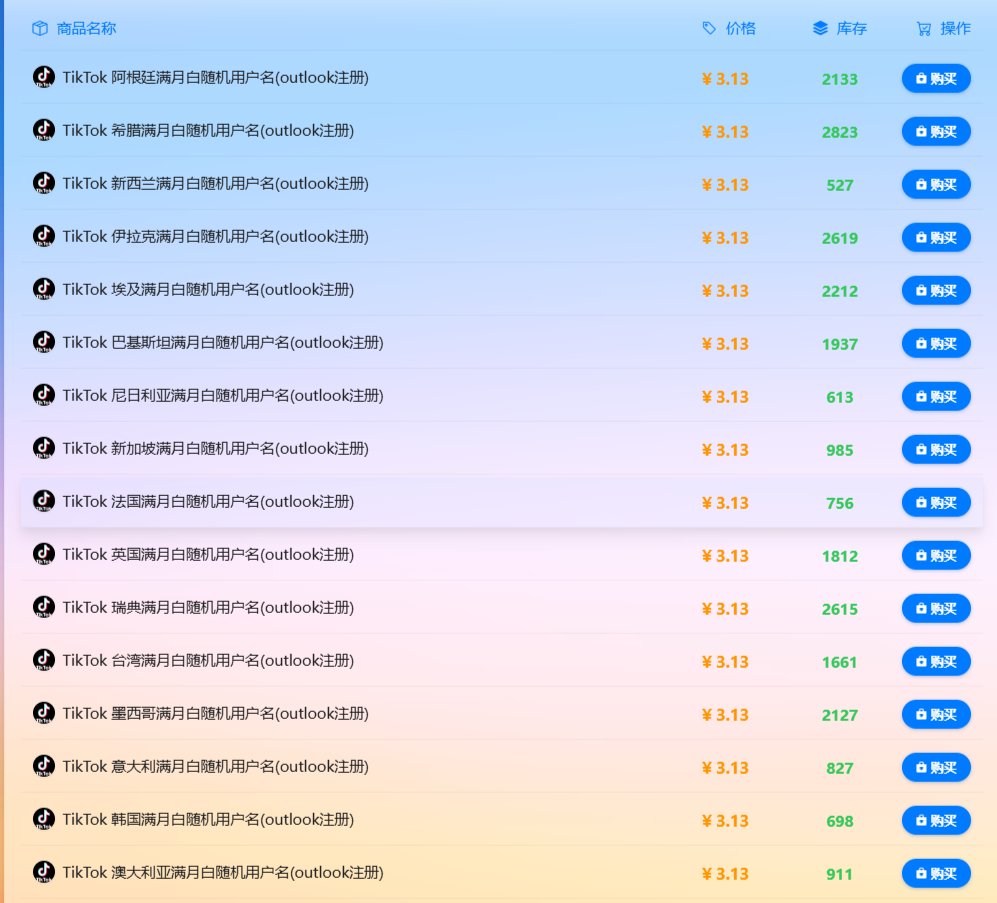Screen dimensions: 997x903
Task: Click TikTok icon in 新加坡 row
Action: [44, 448]
